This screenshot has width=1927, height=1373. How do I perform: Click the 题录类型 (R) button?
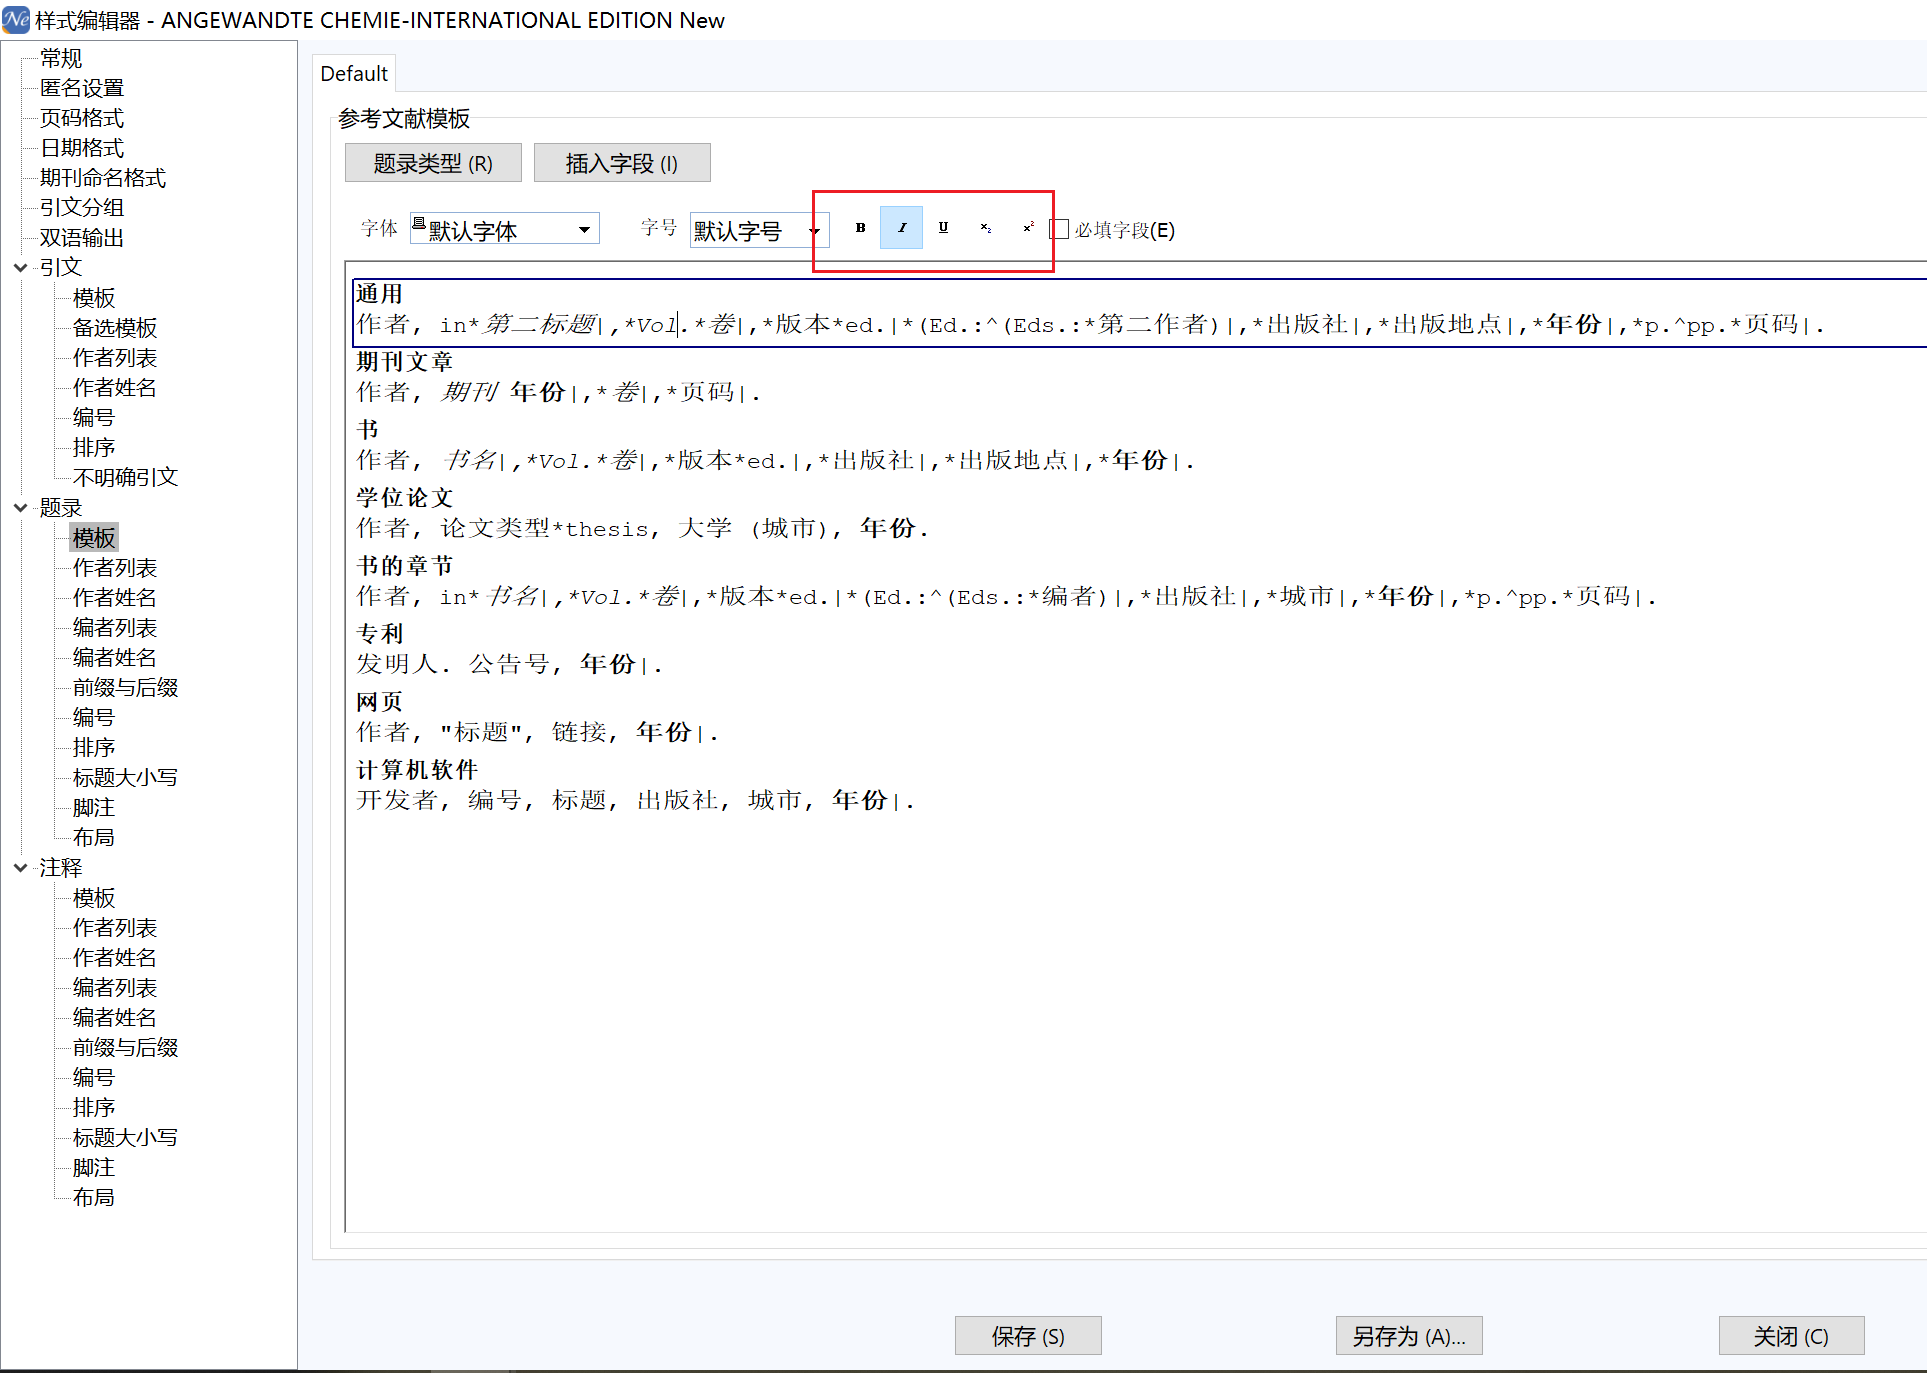coord(433,163)
